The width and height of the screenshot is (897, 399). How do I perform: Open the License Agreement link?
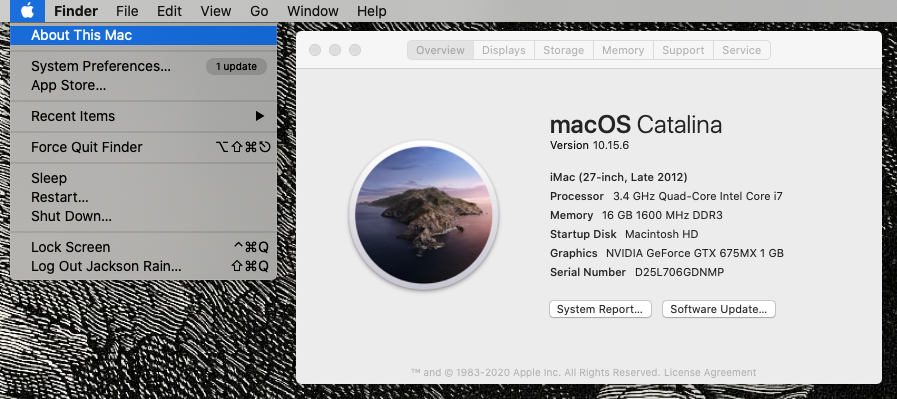click(710, 373)
